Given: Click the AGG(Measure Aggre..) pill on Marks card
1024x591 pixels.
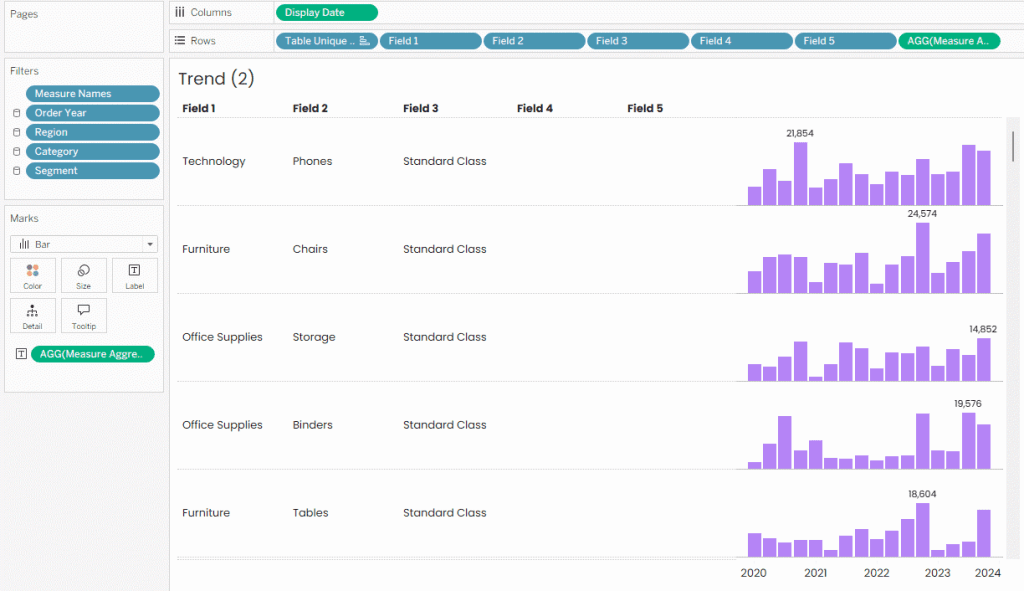Looking at the screenshot, I should click(92, 354).
